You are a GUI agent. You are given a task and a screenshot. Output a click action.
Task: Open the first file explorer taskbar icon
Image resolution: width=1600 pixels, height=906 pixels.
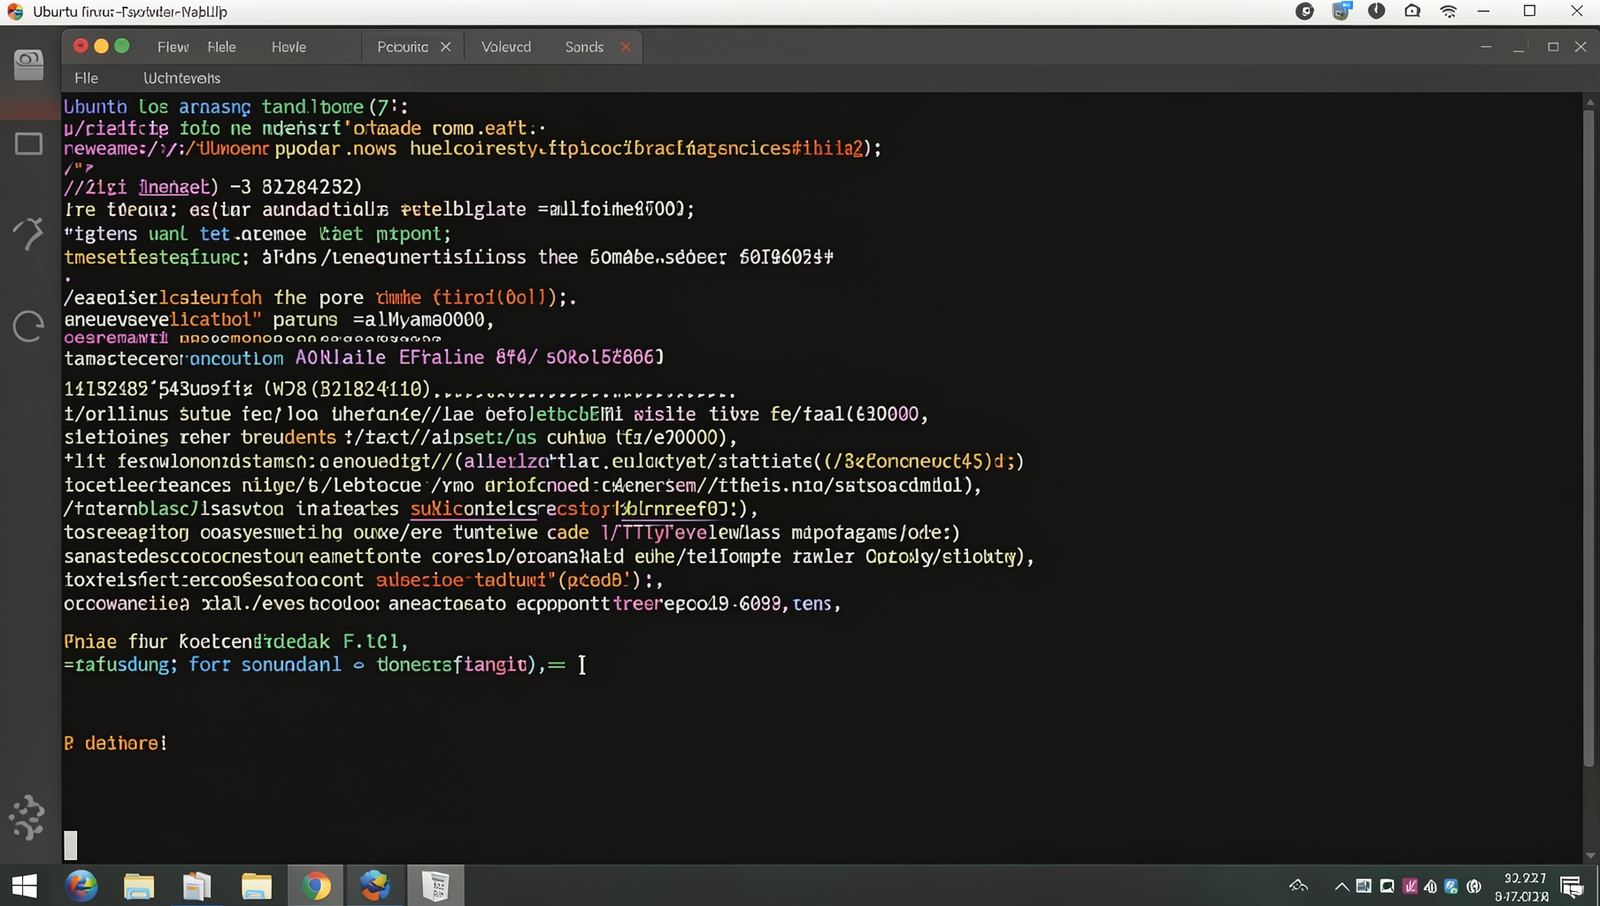click(138, 886)
